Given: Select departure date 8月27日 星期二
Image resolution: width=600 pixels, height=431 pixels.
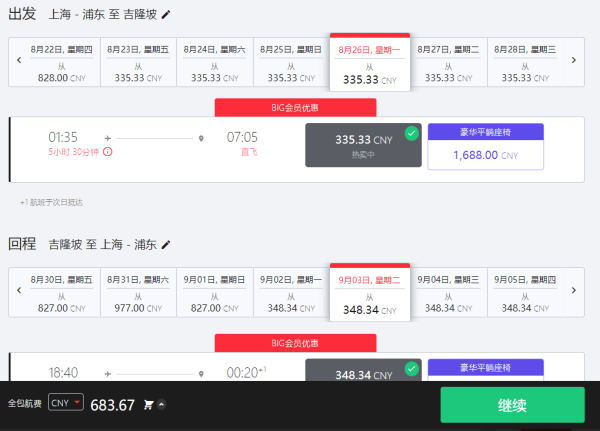Looking at the screenshot, I should (448, 62).
